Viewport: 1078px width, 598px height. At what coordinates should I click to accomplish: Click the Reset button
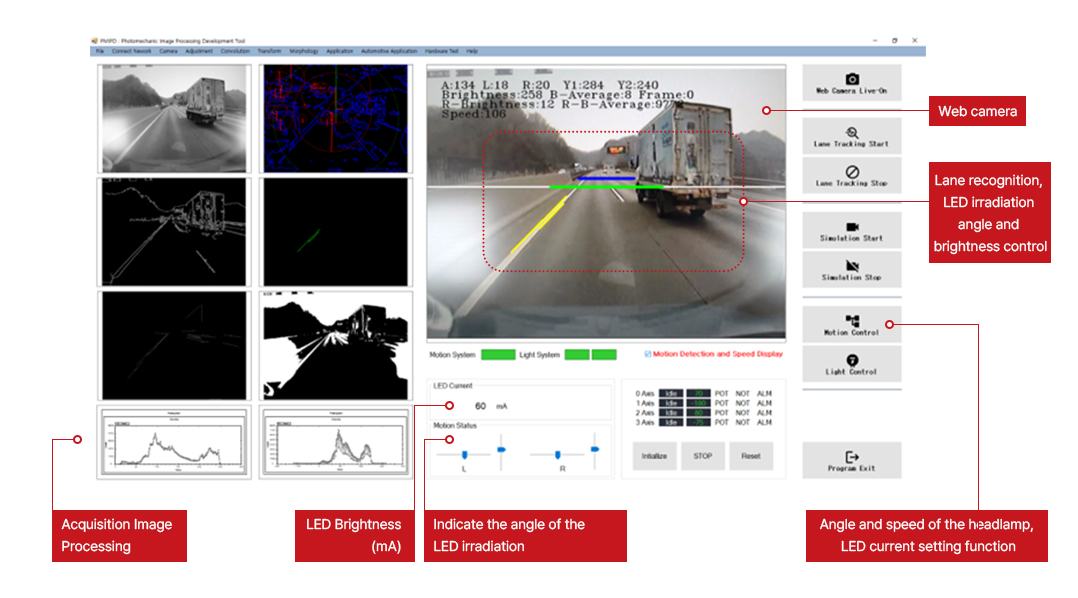(x=750, y=456)
